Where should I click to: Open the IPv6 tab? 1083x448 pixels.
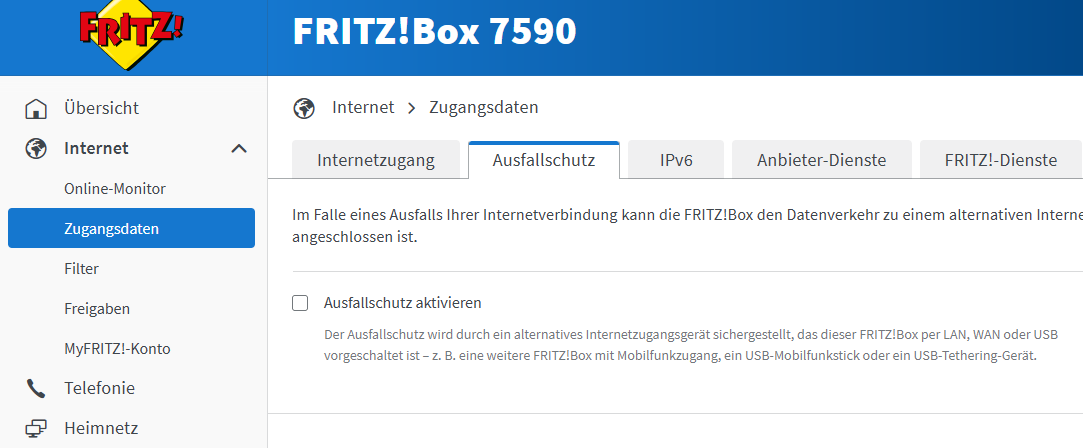pyautogui.click(x=676, y=160)
